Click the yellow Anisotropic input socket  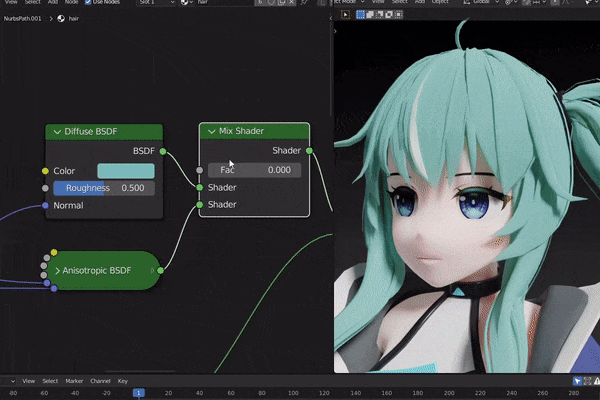click(54, 252)
